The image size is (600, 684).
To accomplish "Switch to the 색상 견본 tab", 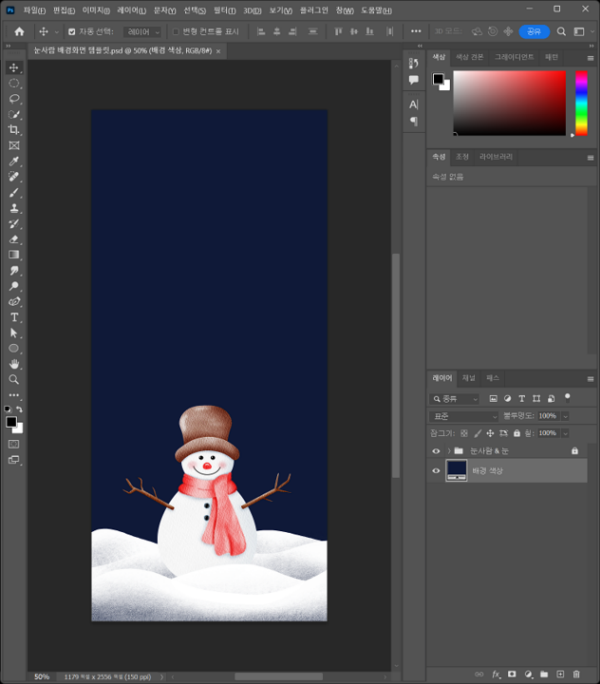I will (470, 57).
